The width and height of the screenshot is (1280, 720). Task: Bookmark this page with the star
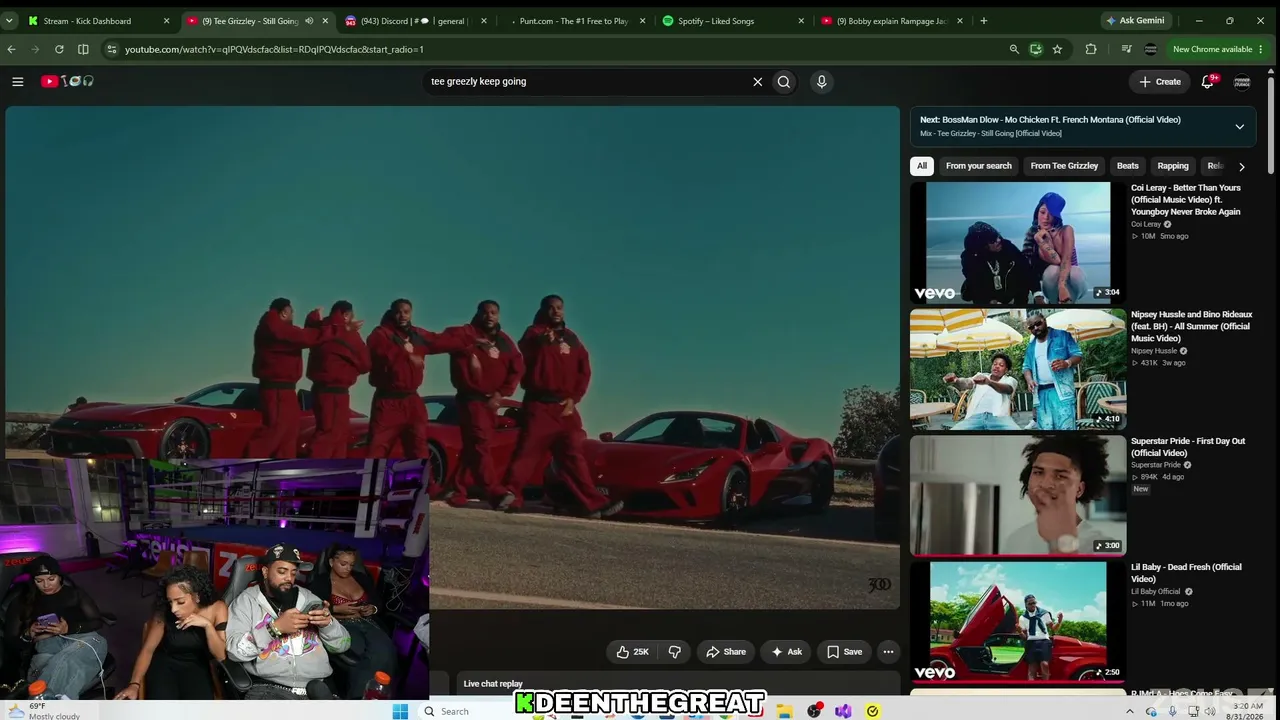[1057, 49]
